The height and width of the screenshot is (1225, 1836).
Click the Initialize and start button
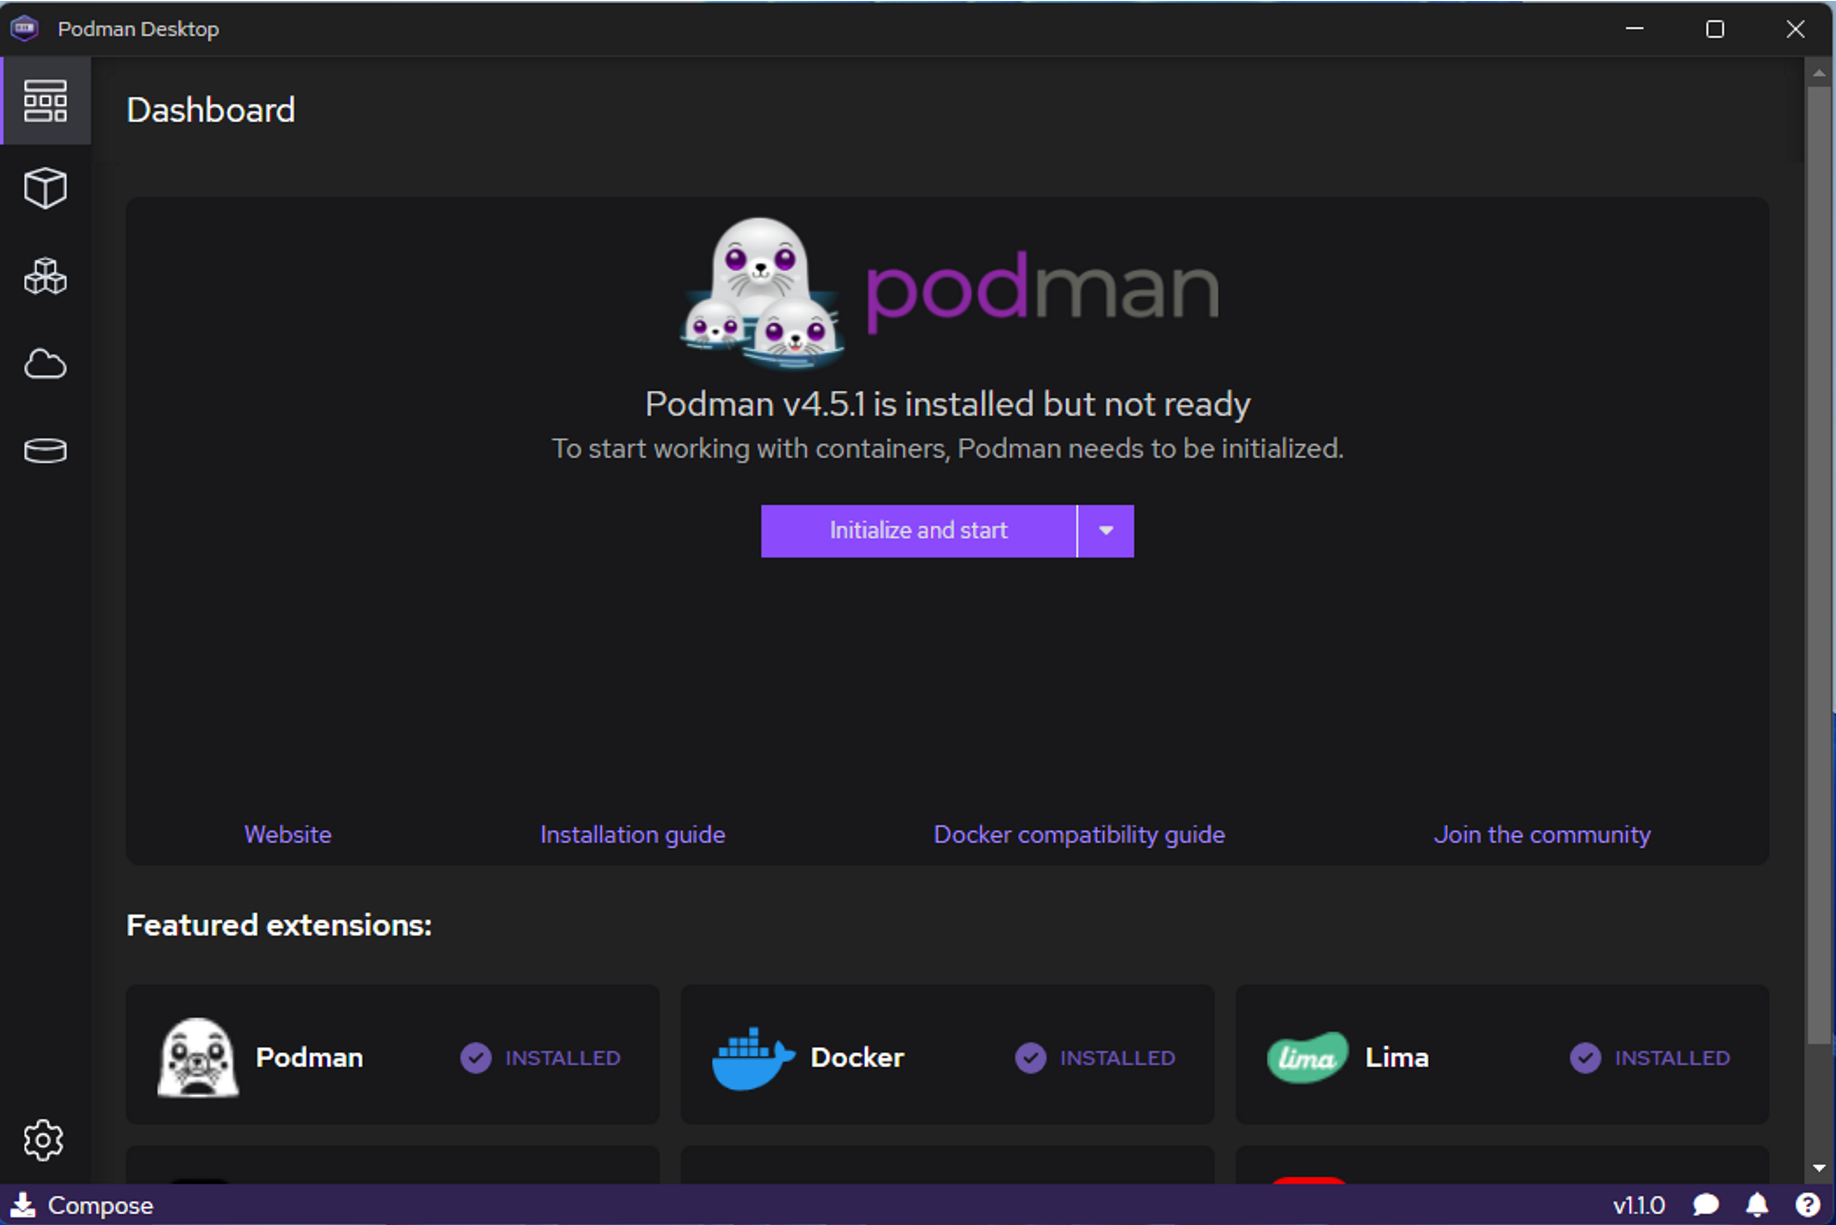point(918,531)
